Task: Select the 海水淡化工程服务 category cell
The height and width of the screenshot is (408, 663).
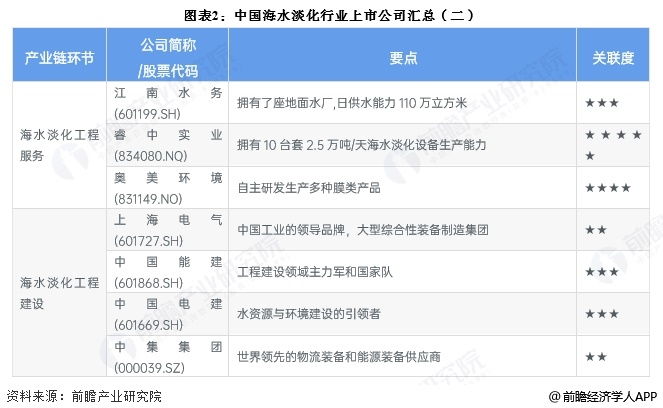Action: point(59,145)
